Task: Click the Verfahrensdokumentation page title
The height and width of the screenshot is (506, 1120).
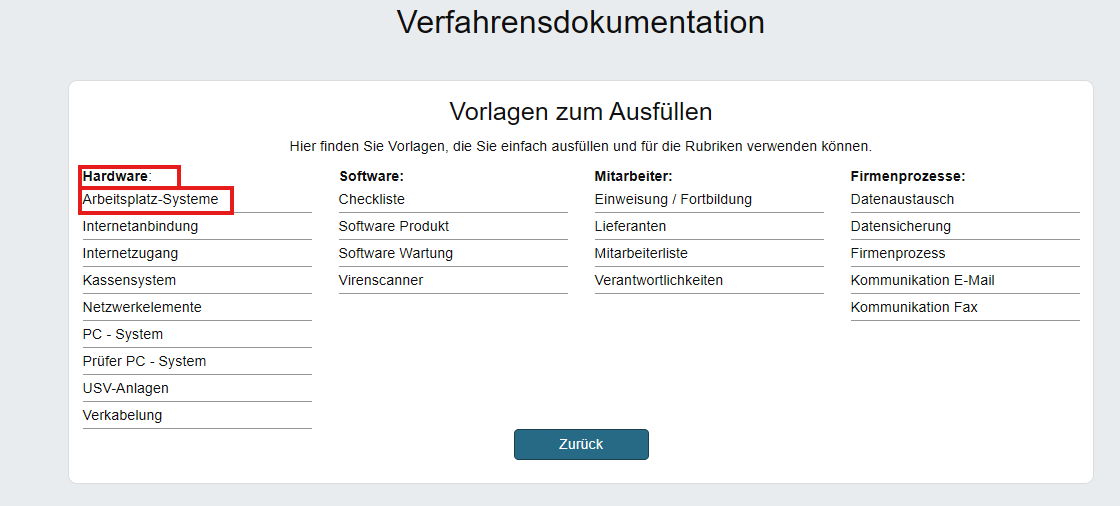Action: 581,22
